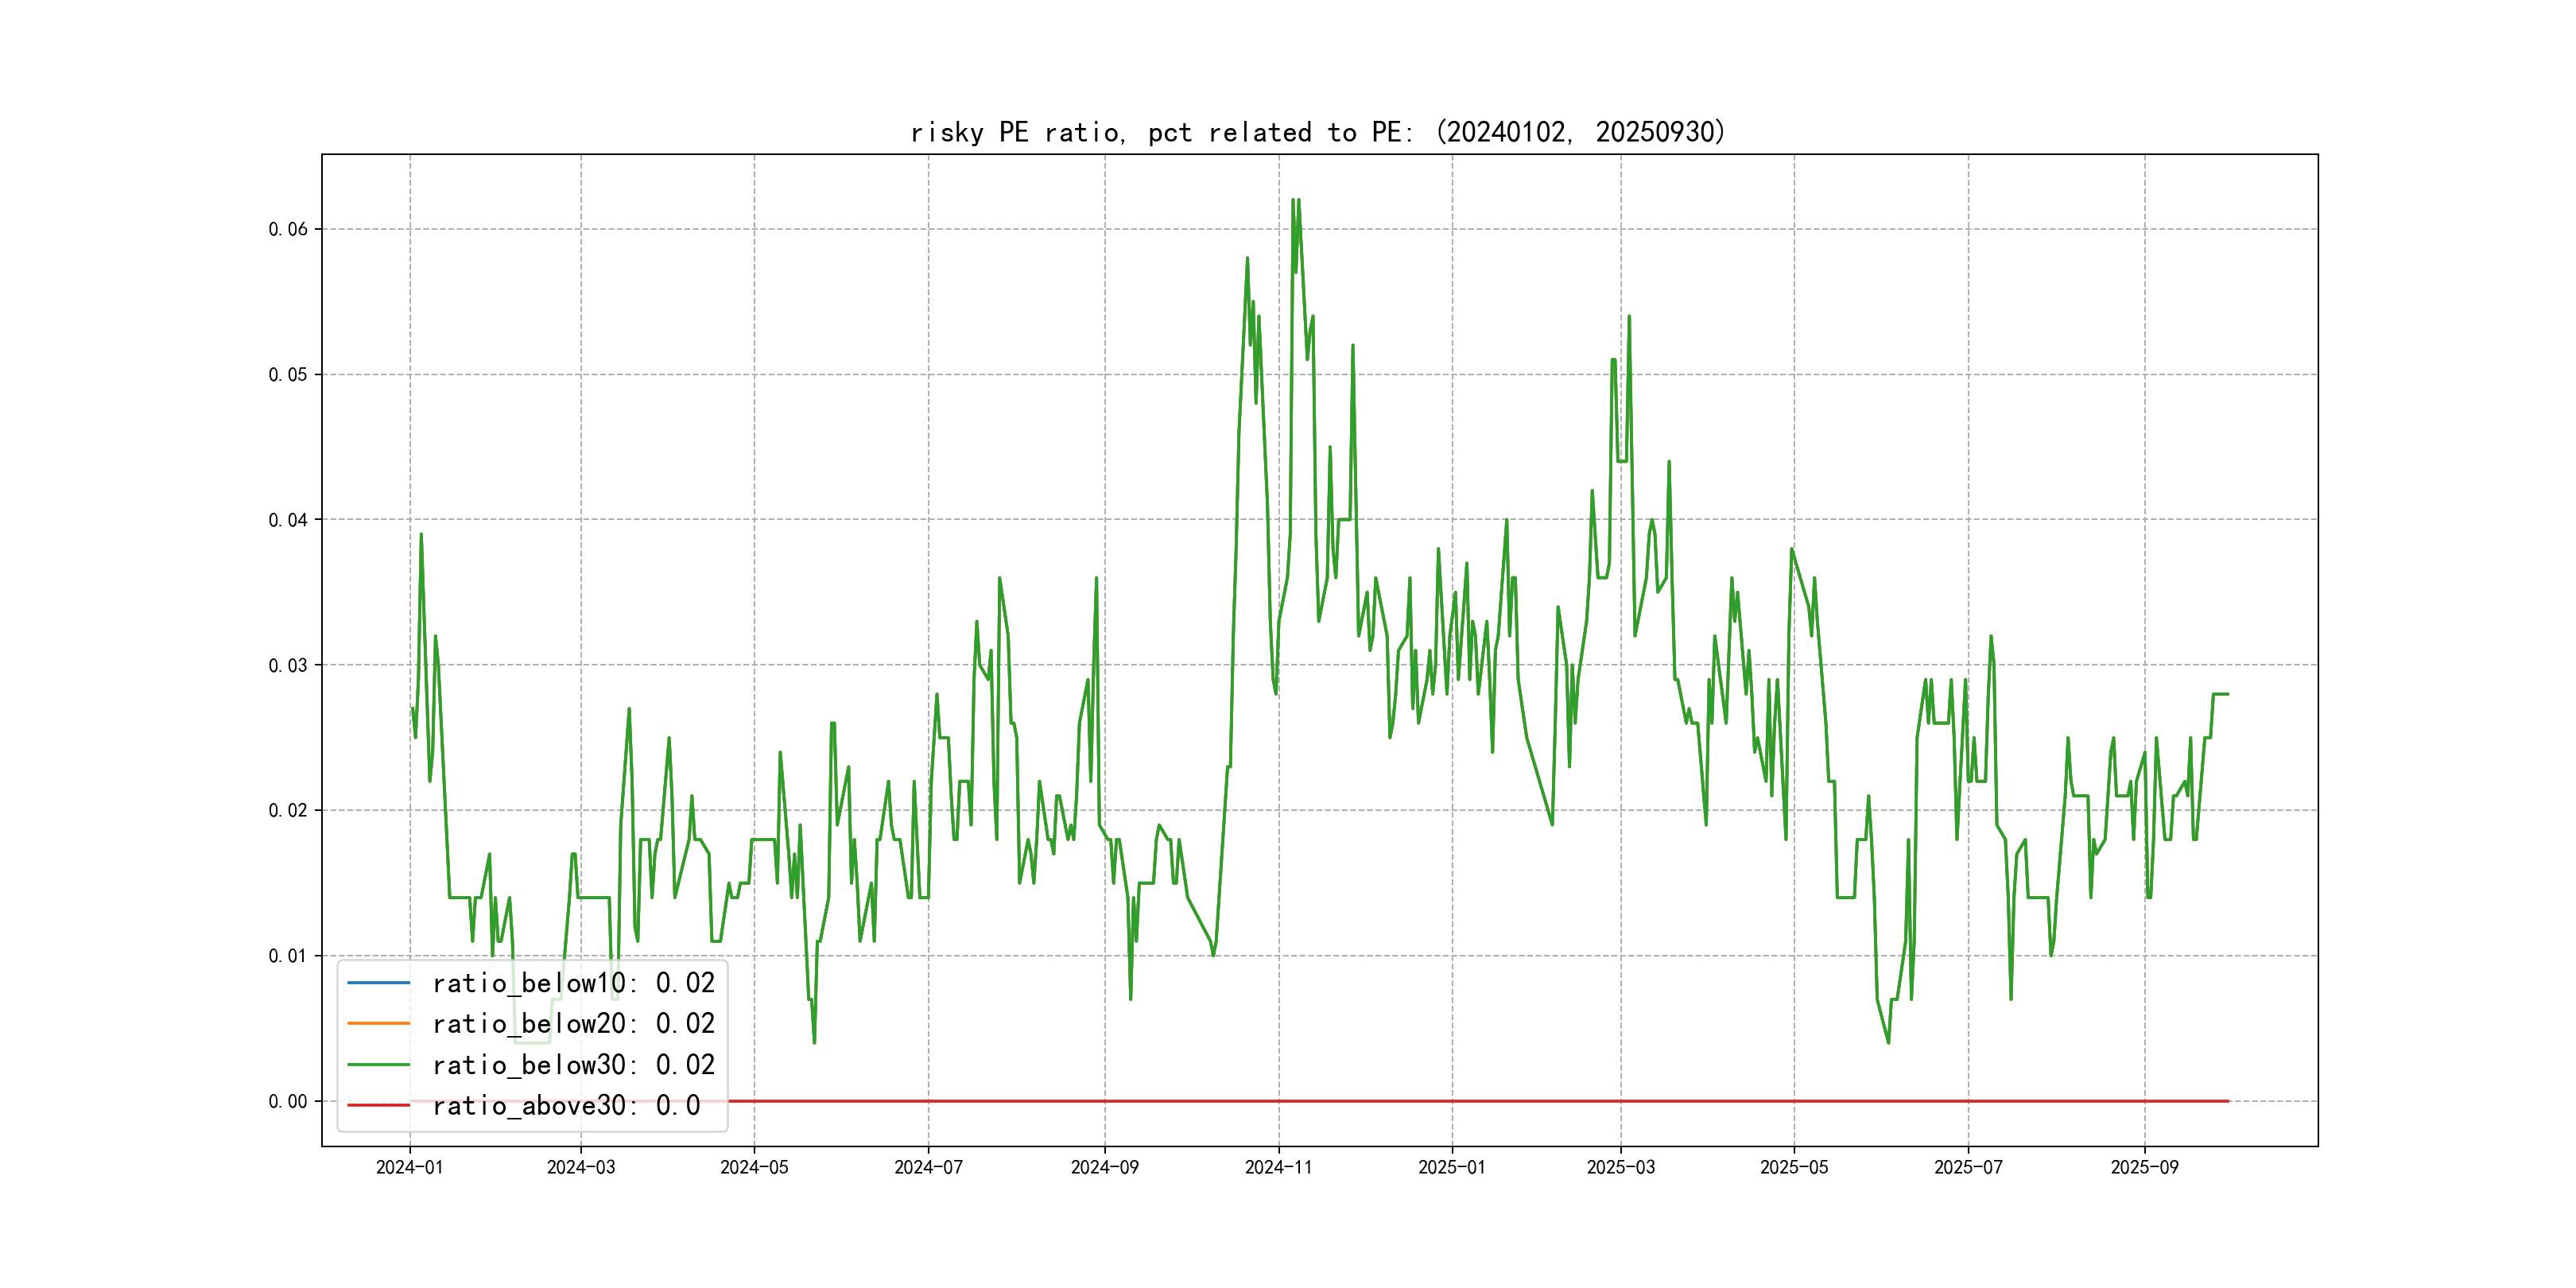Screen dimensions: 2576x1288
Task: Click the orange ratio_below20 legend line
Action: (378, 1023)
